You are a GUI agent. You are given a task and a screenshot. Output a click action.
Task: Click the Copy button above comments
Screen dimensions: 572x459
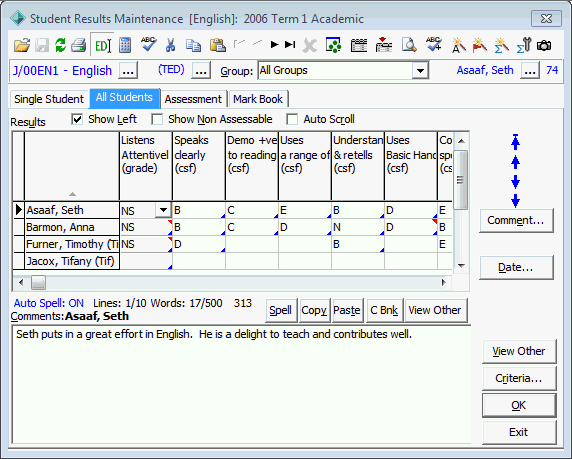pyautogui.click(x=314, y=310)
